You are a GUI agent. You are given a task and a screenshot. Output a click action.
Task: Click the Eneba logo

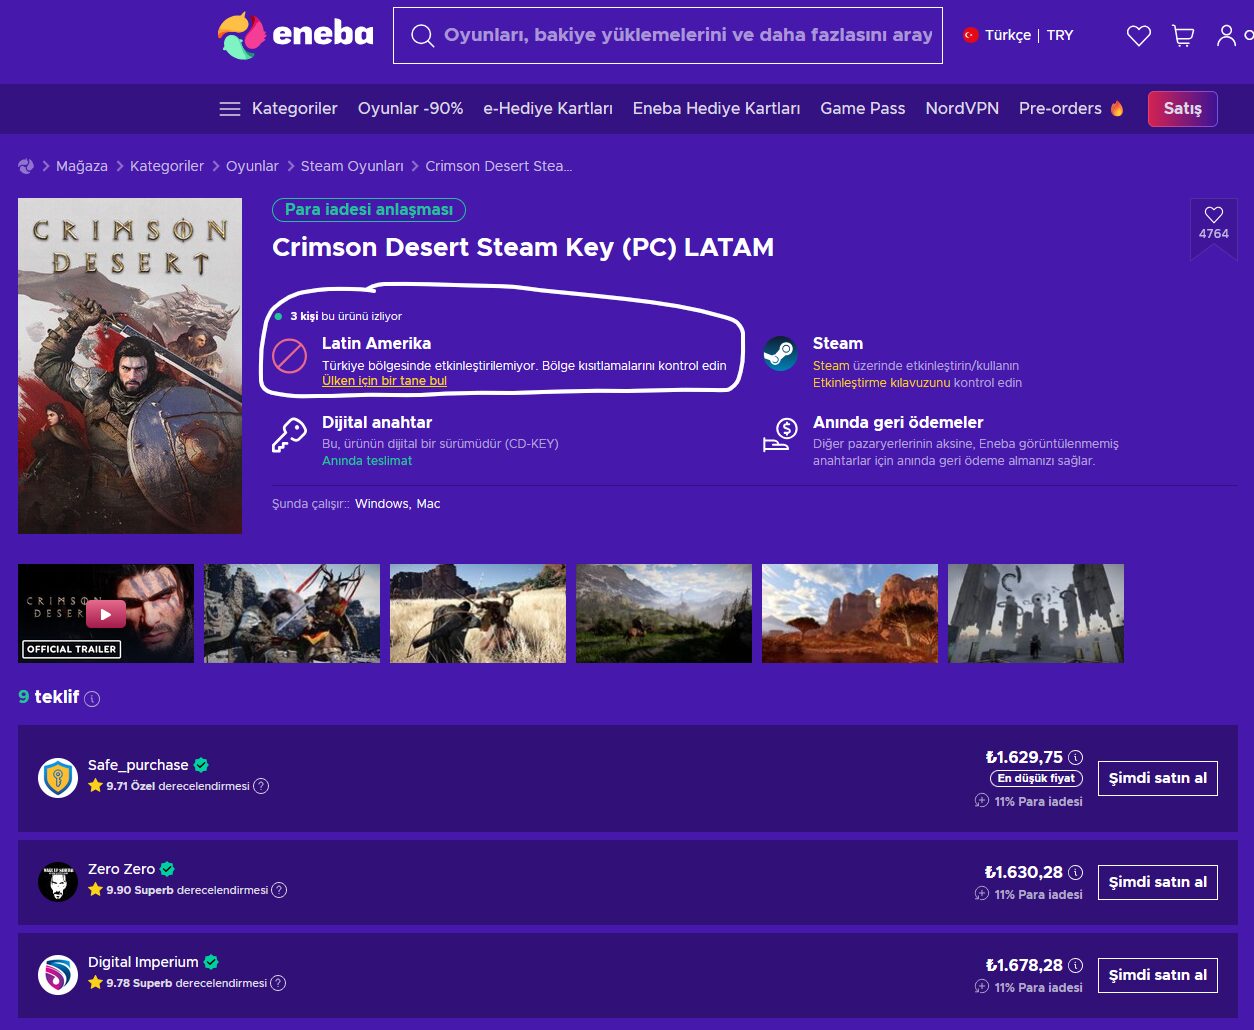point(296,36)
